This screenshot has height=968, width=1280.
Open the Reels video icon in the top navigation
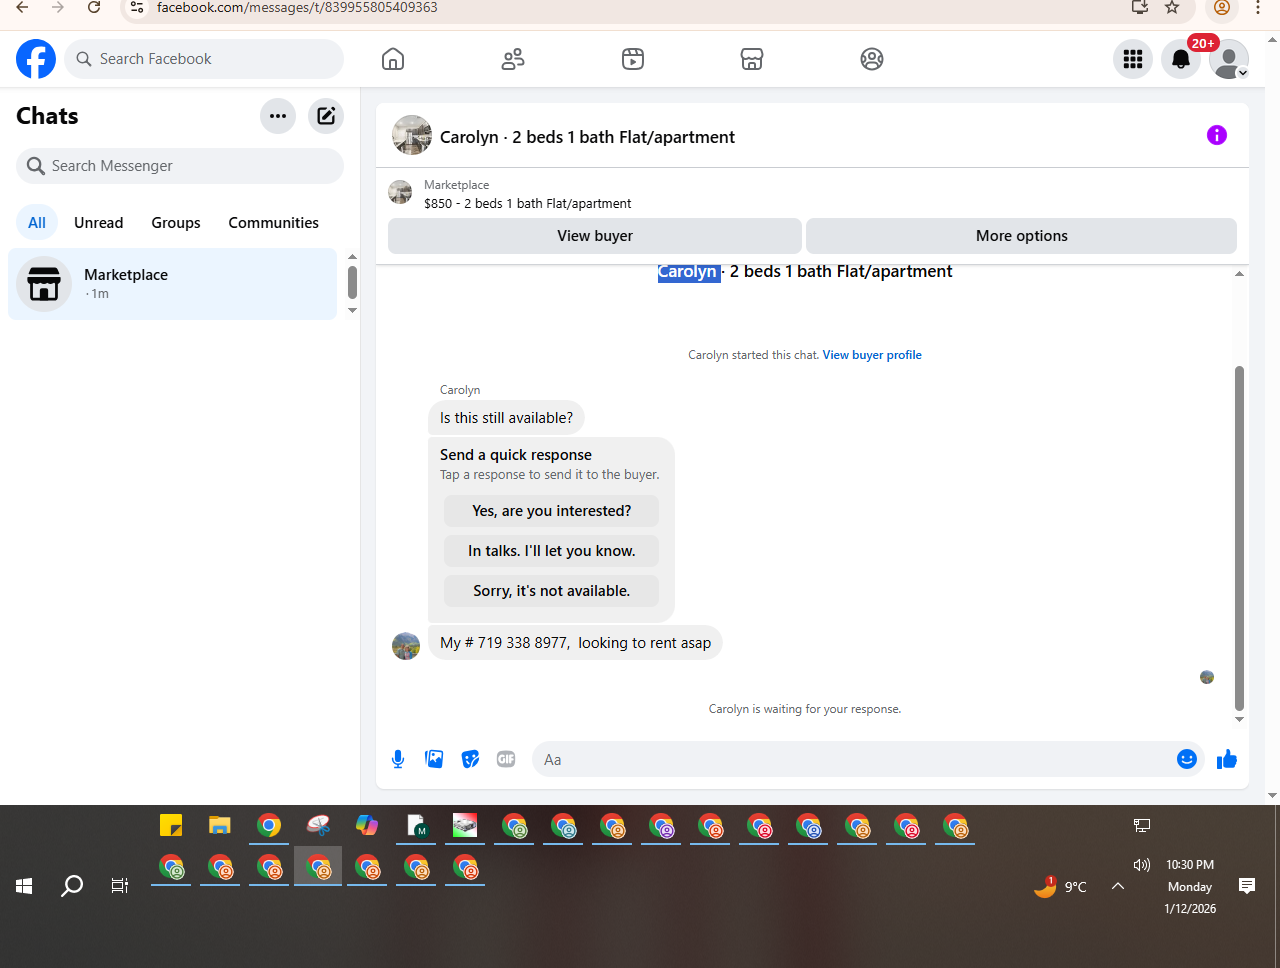pyautogui.click(x=633, y=59)
